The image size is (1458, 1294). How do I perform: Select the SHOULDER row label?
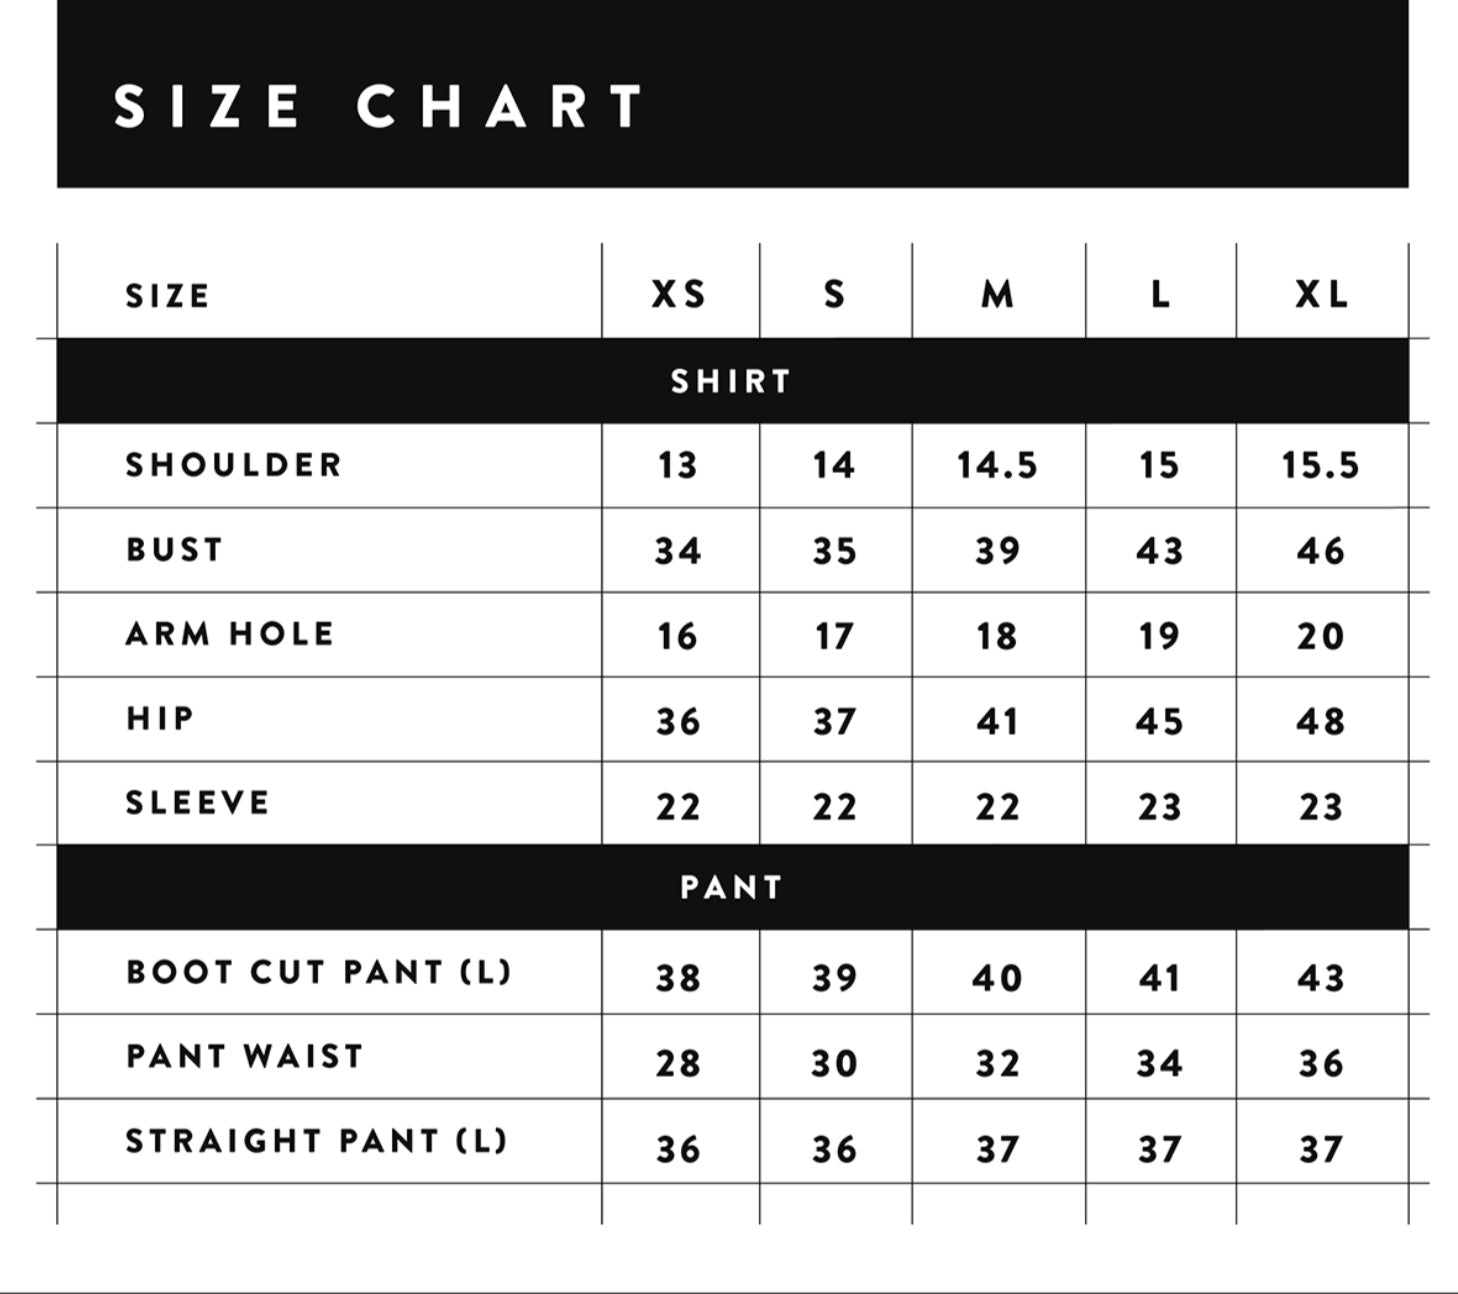pos(234,465)
